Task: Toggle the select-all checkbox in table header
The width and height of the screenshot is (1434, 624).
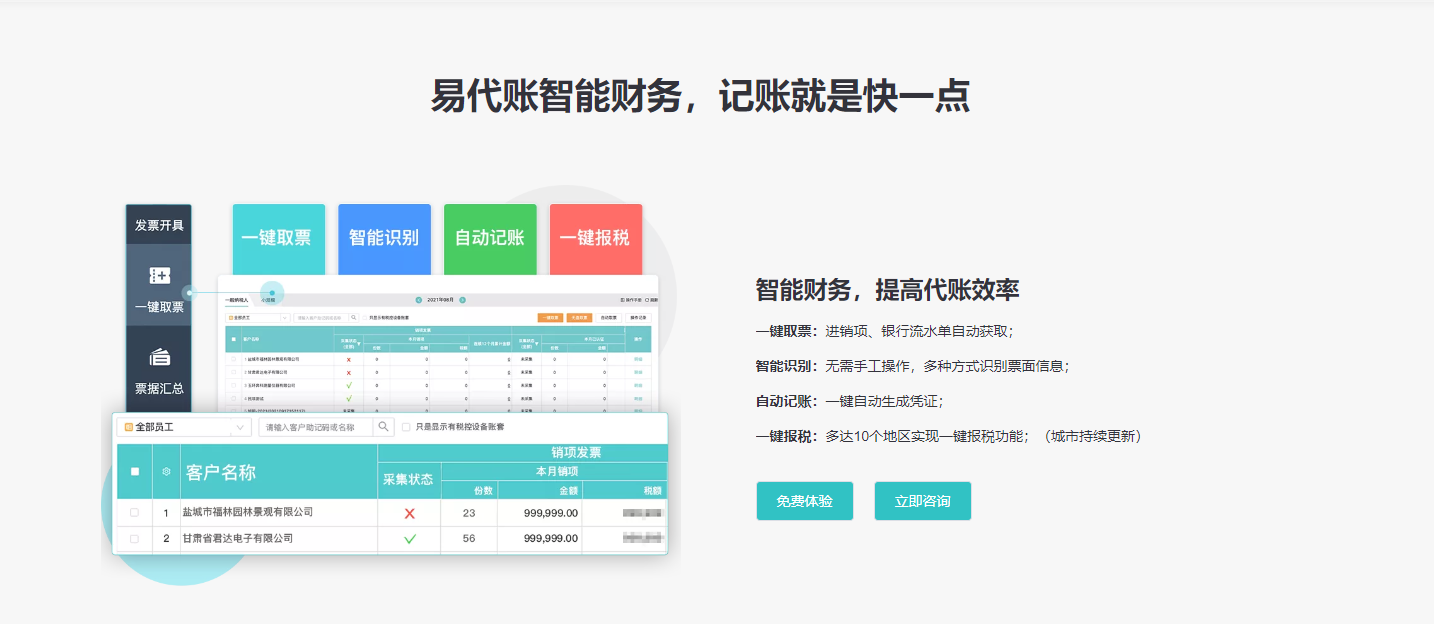Action: [135, 471]
